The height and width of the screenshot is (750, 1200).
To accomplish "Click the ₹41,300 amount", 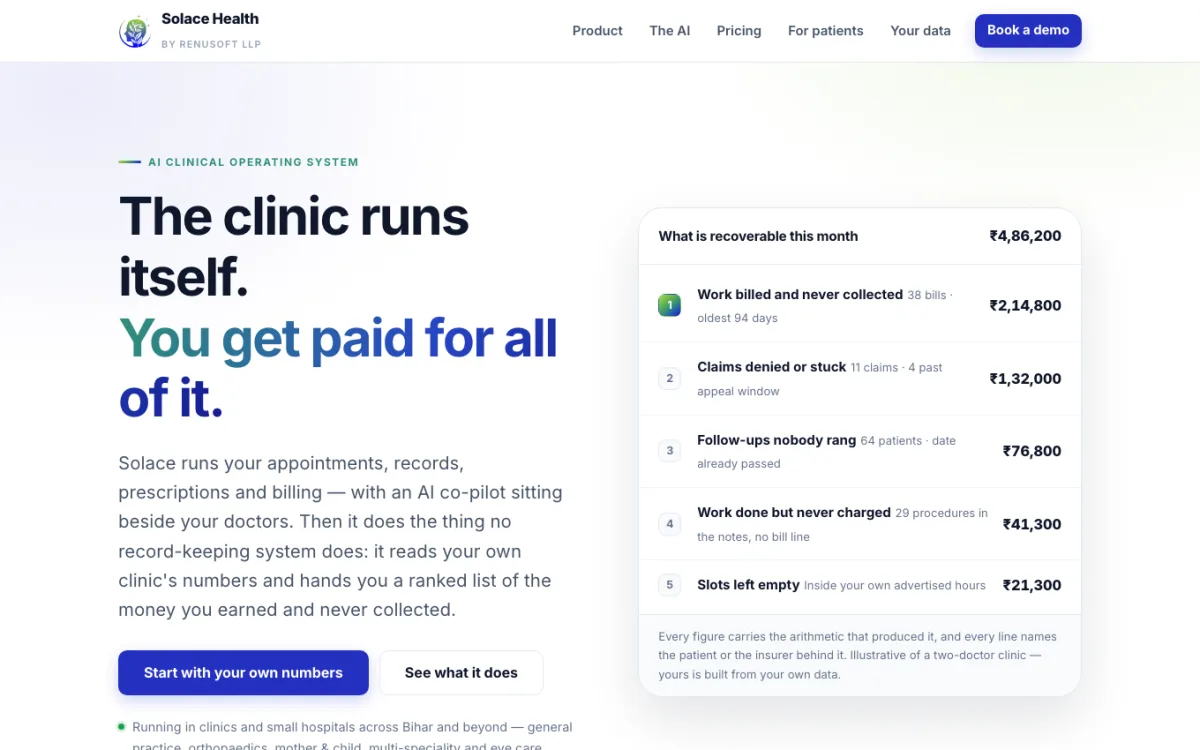I will click(x=1032, y=524).
